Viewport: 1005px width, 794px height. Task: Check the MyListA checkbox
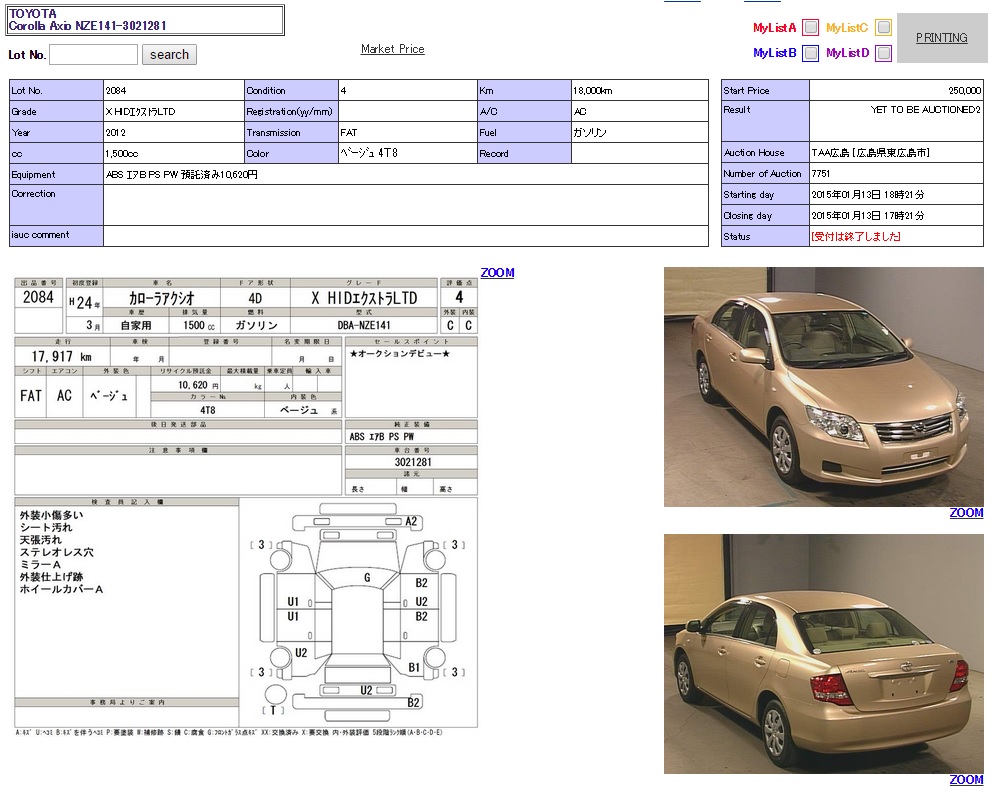tap(811, 28)
